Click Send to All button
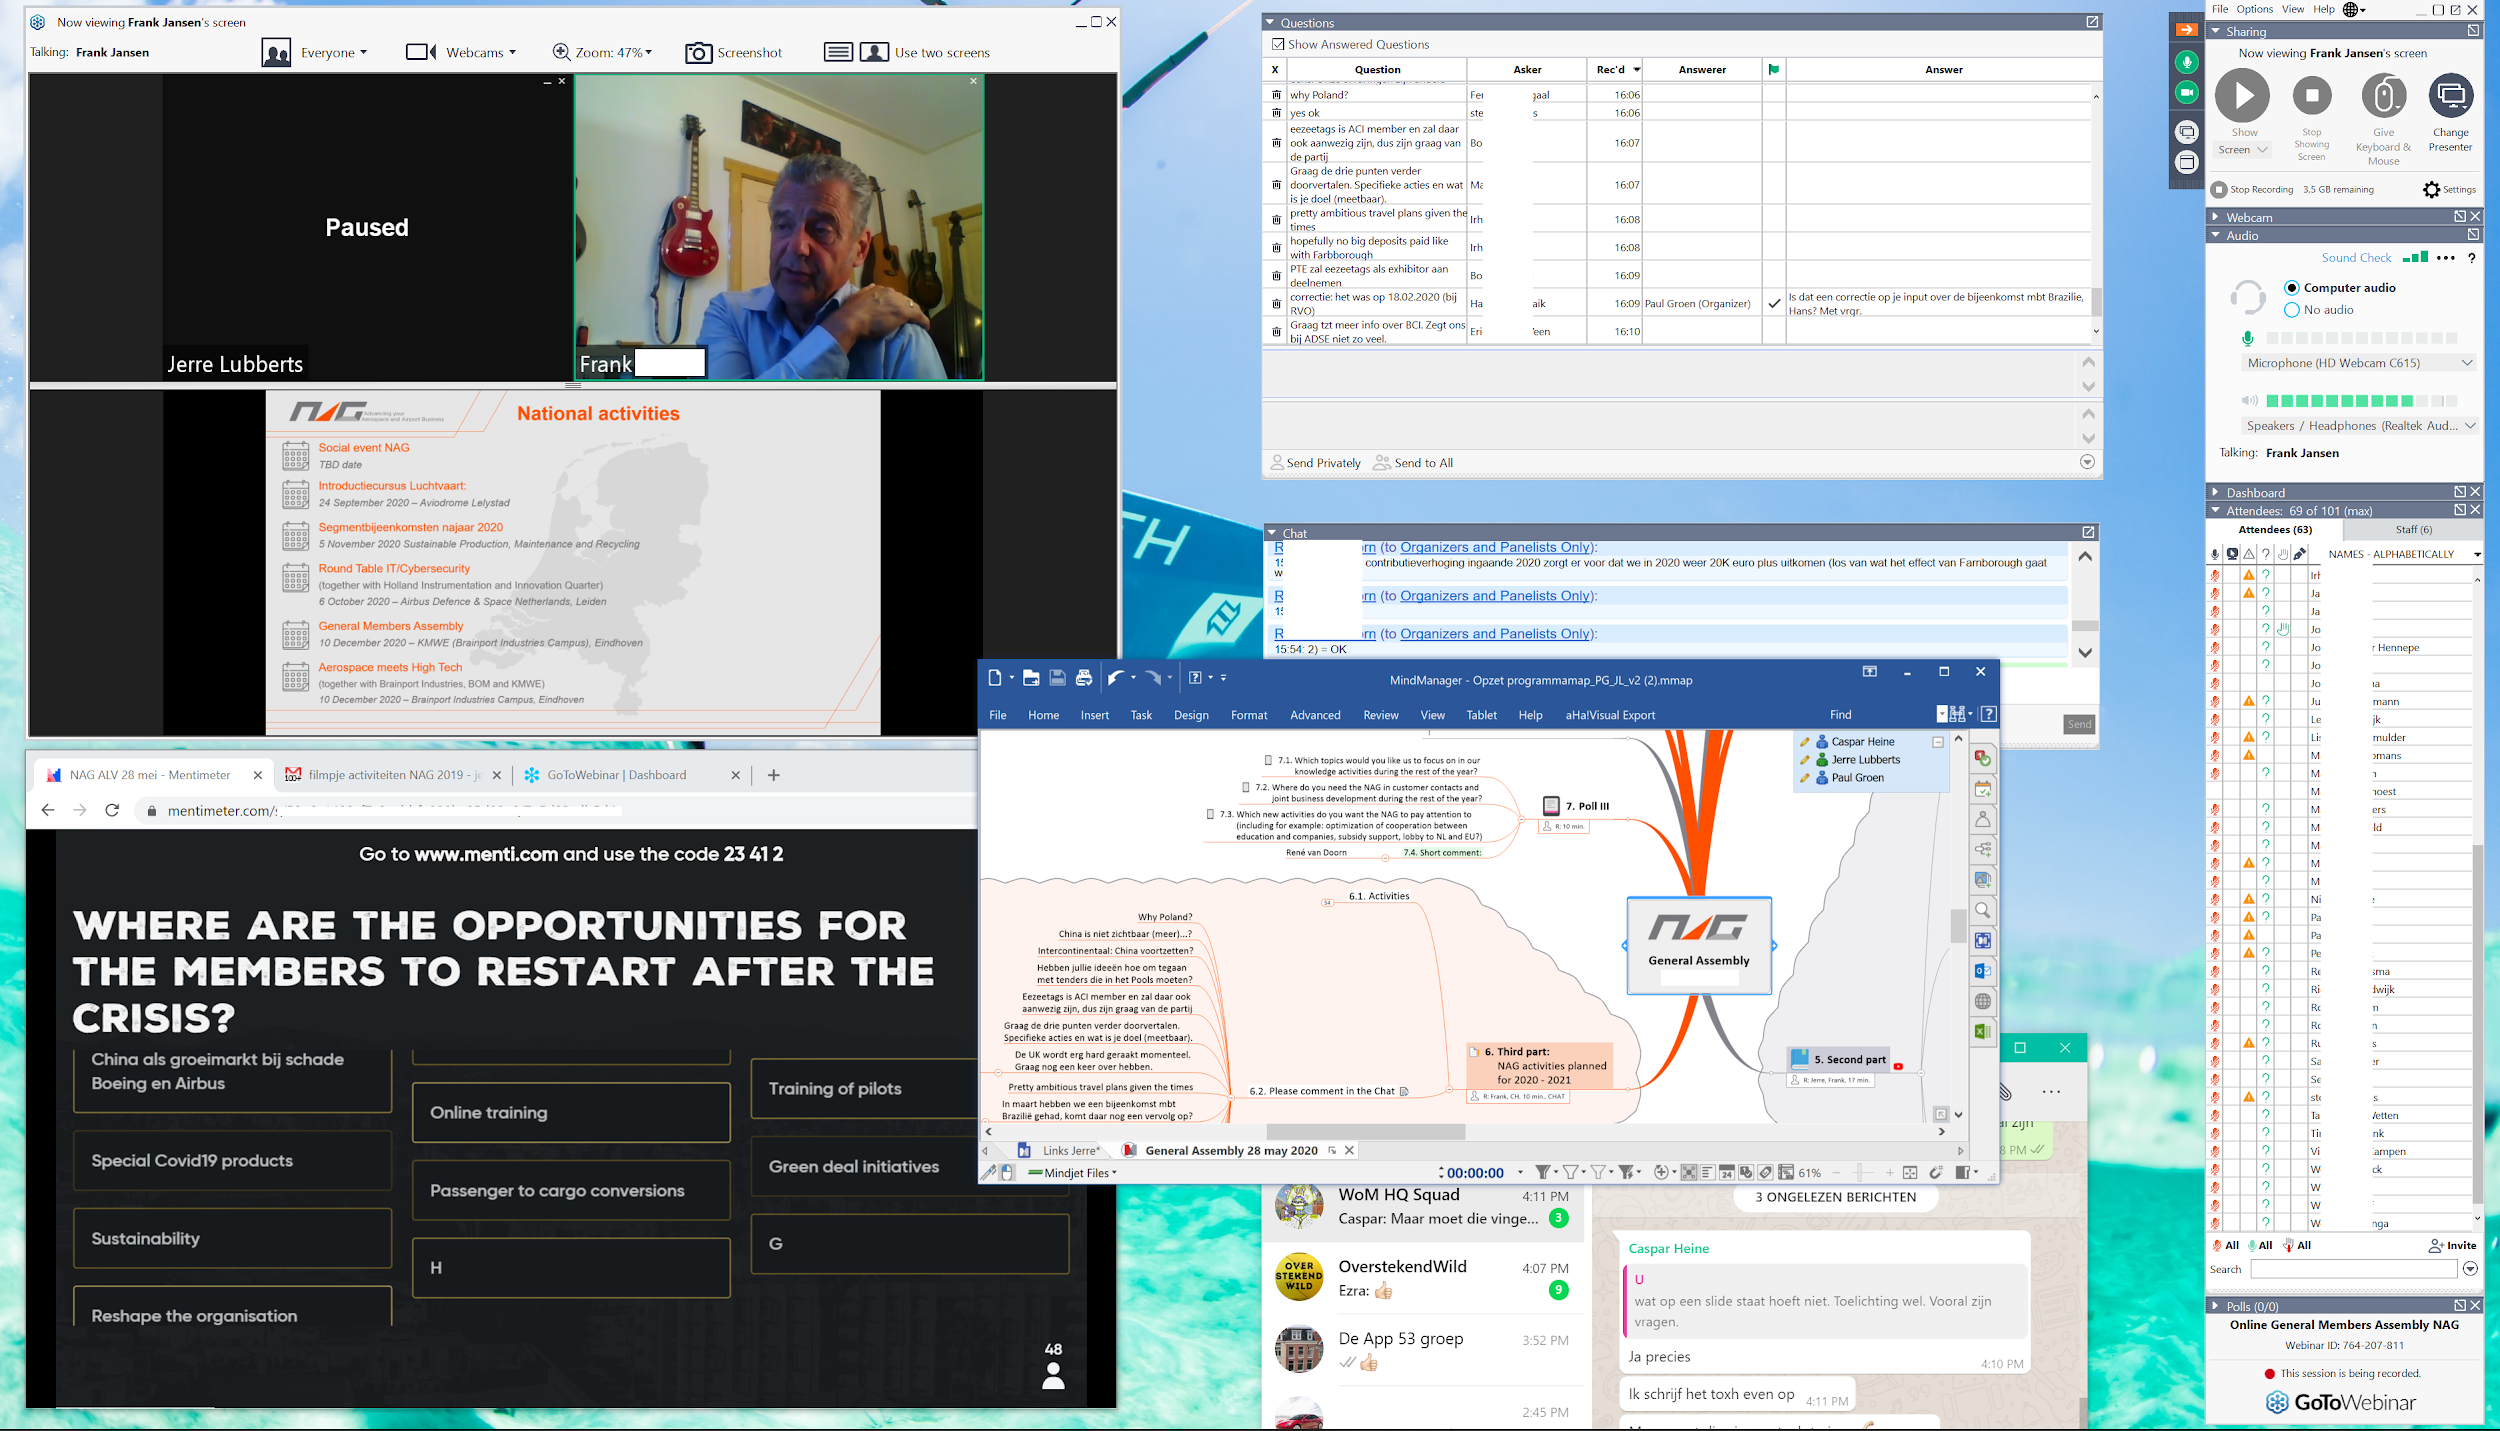 (1413, 463)
